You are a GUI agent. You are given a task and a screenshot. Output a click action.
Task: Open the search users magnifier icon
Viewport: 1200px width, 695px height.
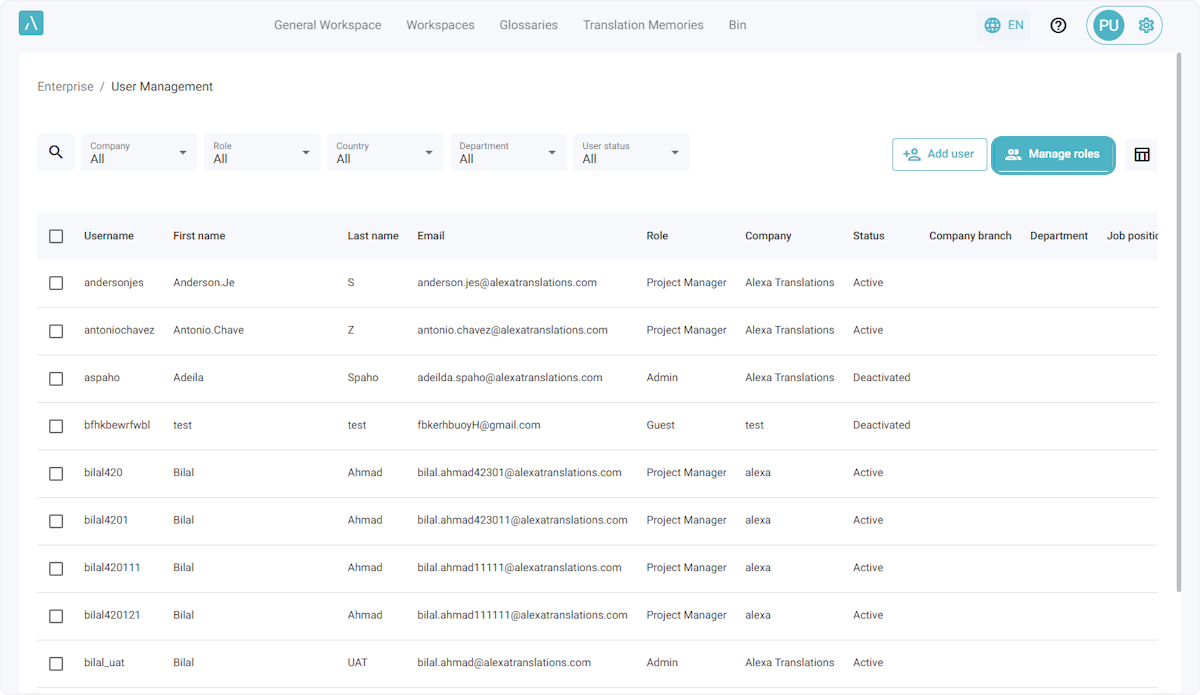[x=56, y=152]
